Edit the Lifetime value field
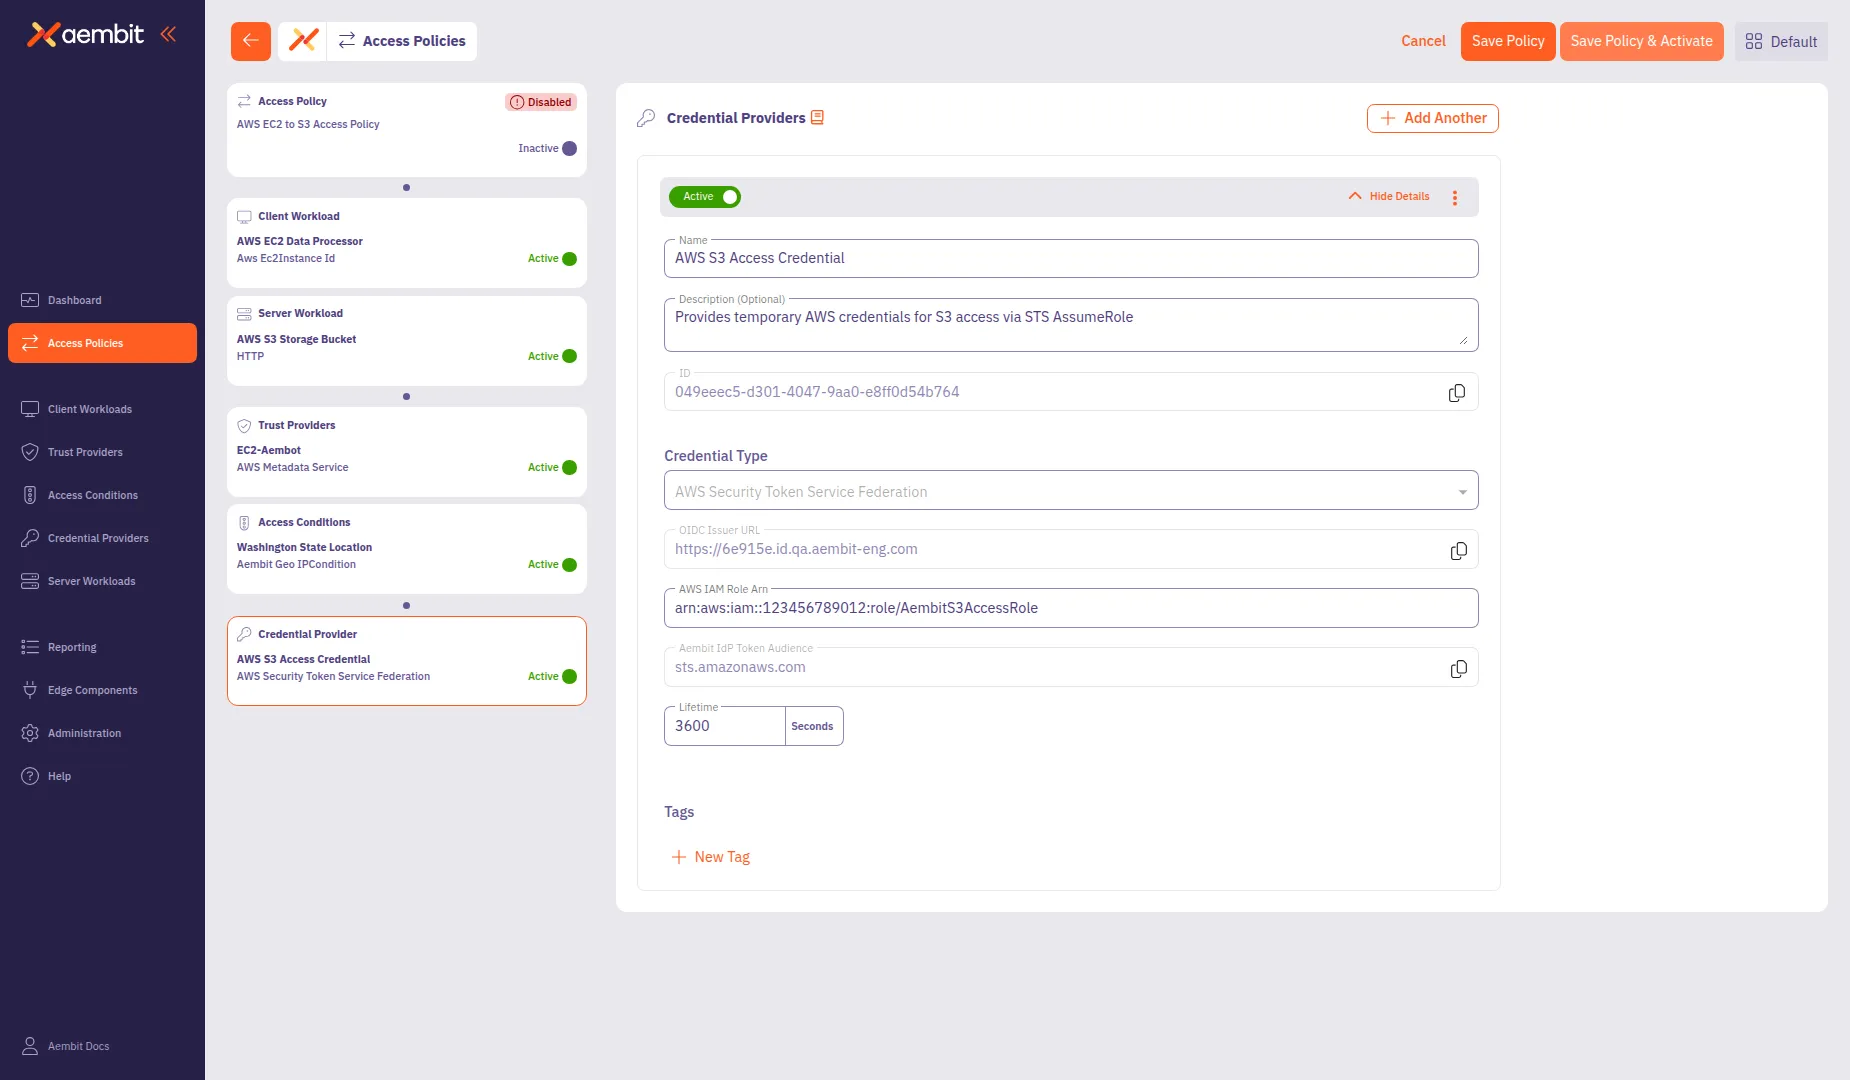 click(722, 726)
